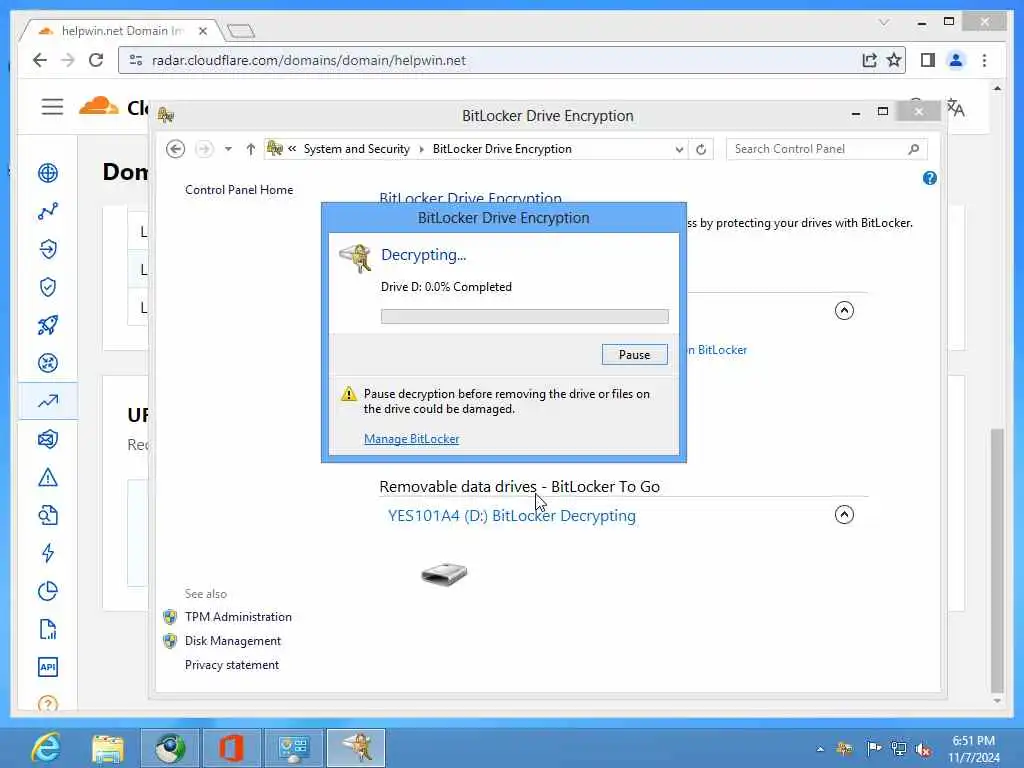The width and height of the screenshot is (1024, 768).
Task: Bookmark this page with star icon
Action: (894, 60)
